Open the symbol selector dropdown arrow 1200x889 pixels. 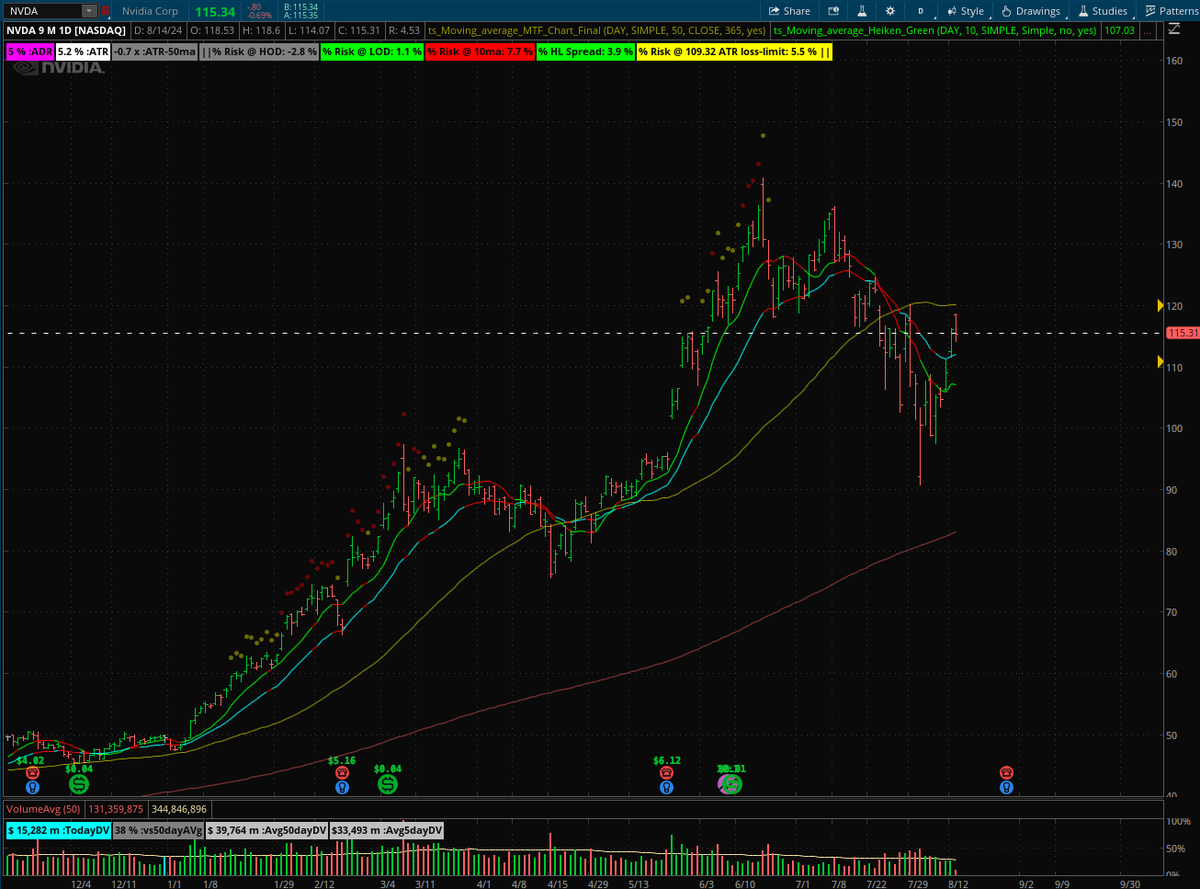(89, 11)
